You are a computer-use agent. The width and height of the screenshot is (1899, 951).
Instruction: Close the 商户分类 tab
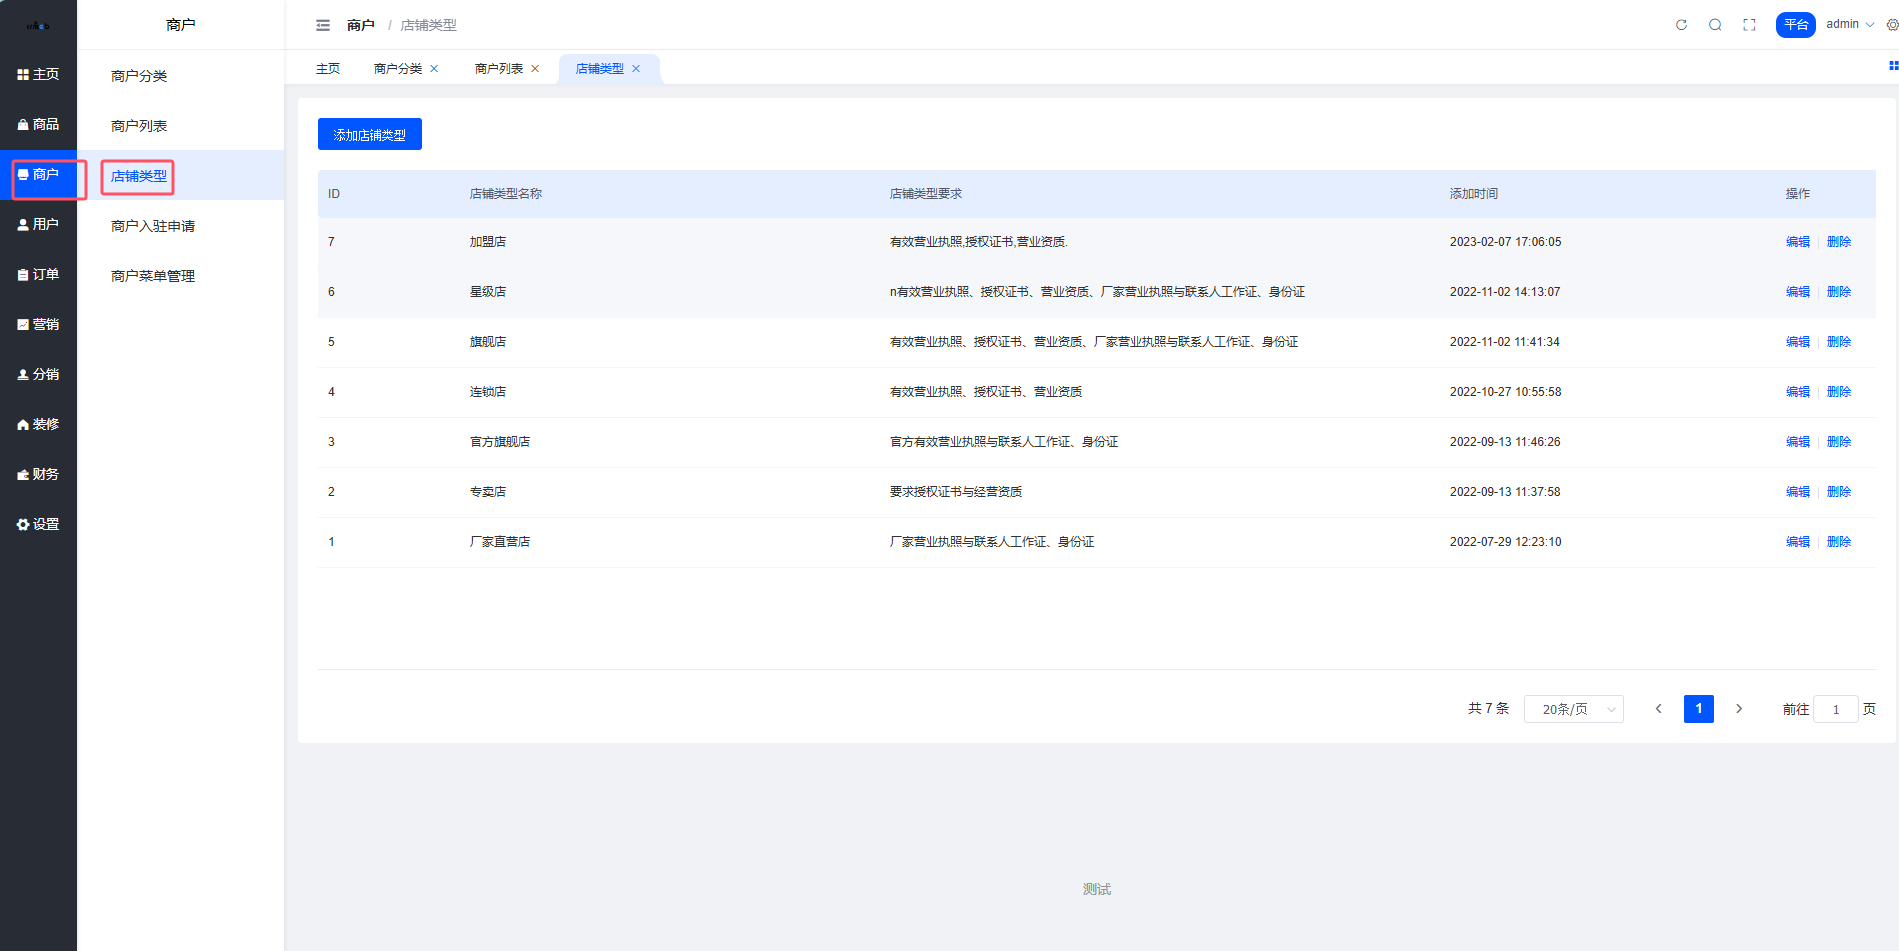[x=434, y=69]
